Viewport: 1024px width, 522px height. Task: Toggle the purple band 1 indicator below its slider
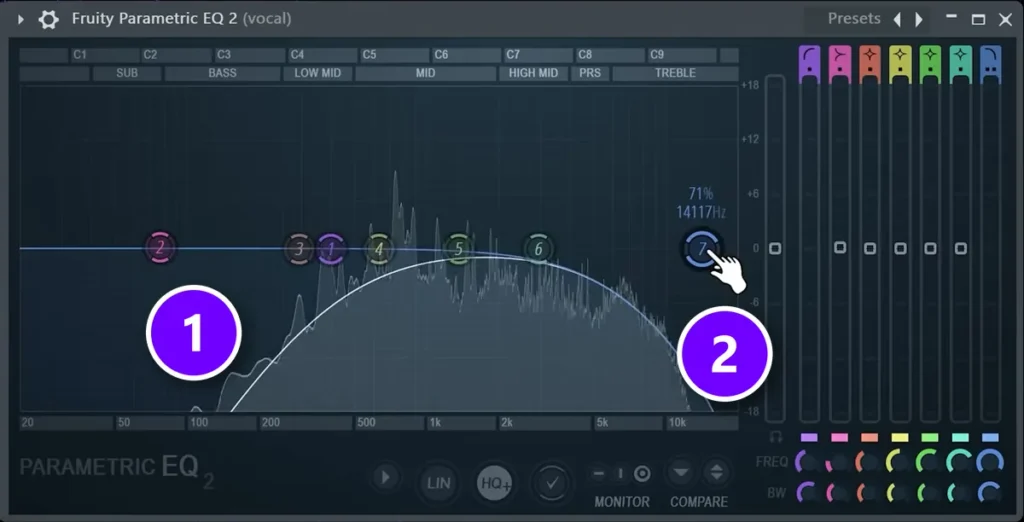pyautogui.click(x=808, y=437)
